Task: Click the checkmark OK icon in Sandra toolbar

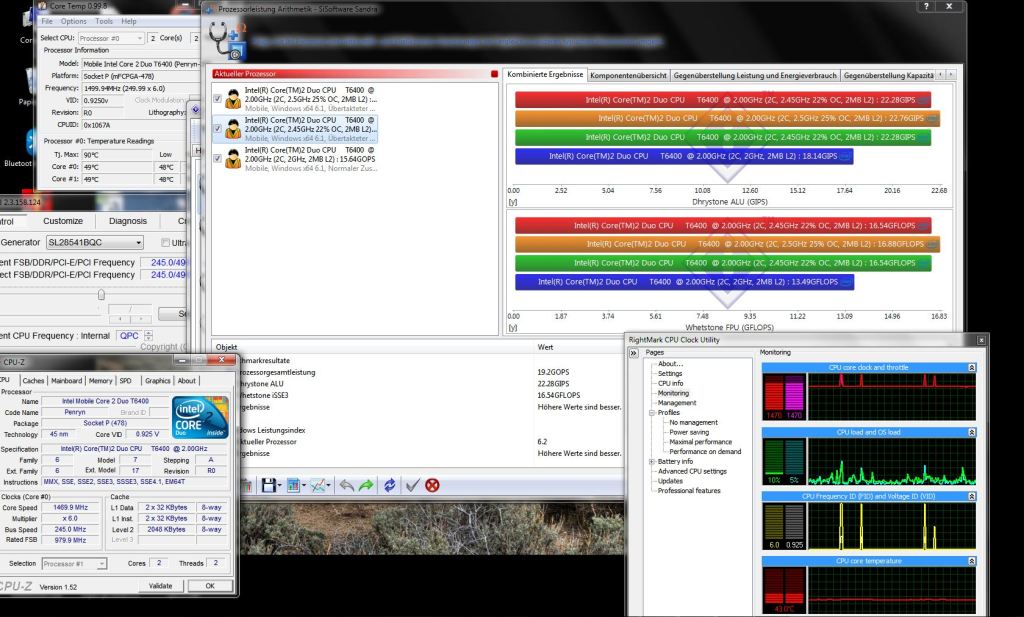Action: tap(412, 485)
